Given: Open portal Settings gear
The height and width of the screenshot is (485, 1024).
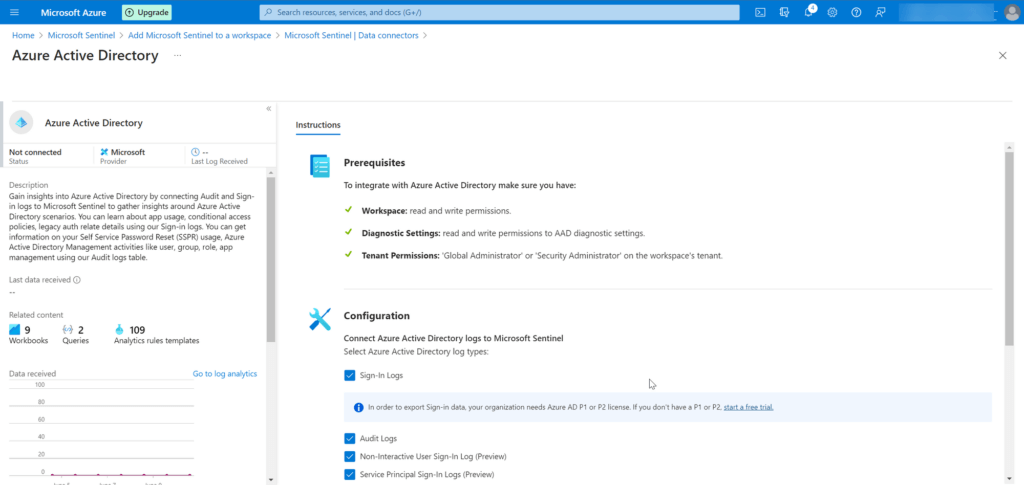Looking at the screenshot, I should (x=832, y=12).
